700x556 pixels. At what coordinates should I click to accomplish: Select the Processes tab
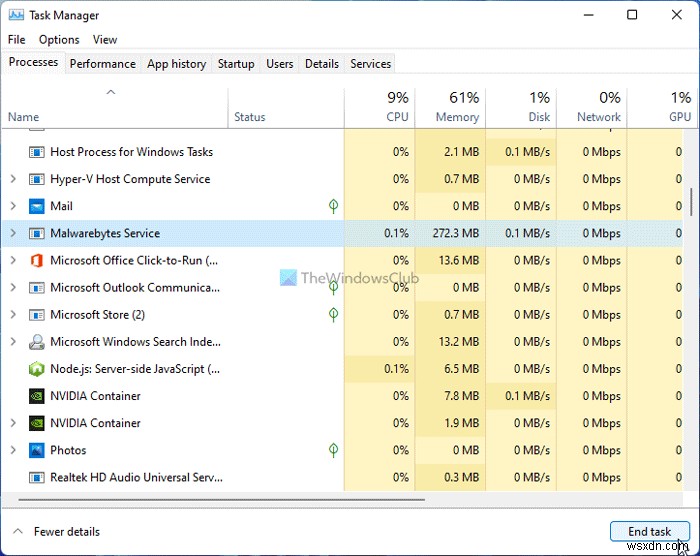tap(33, 62)
